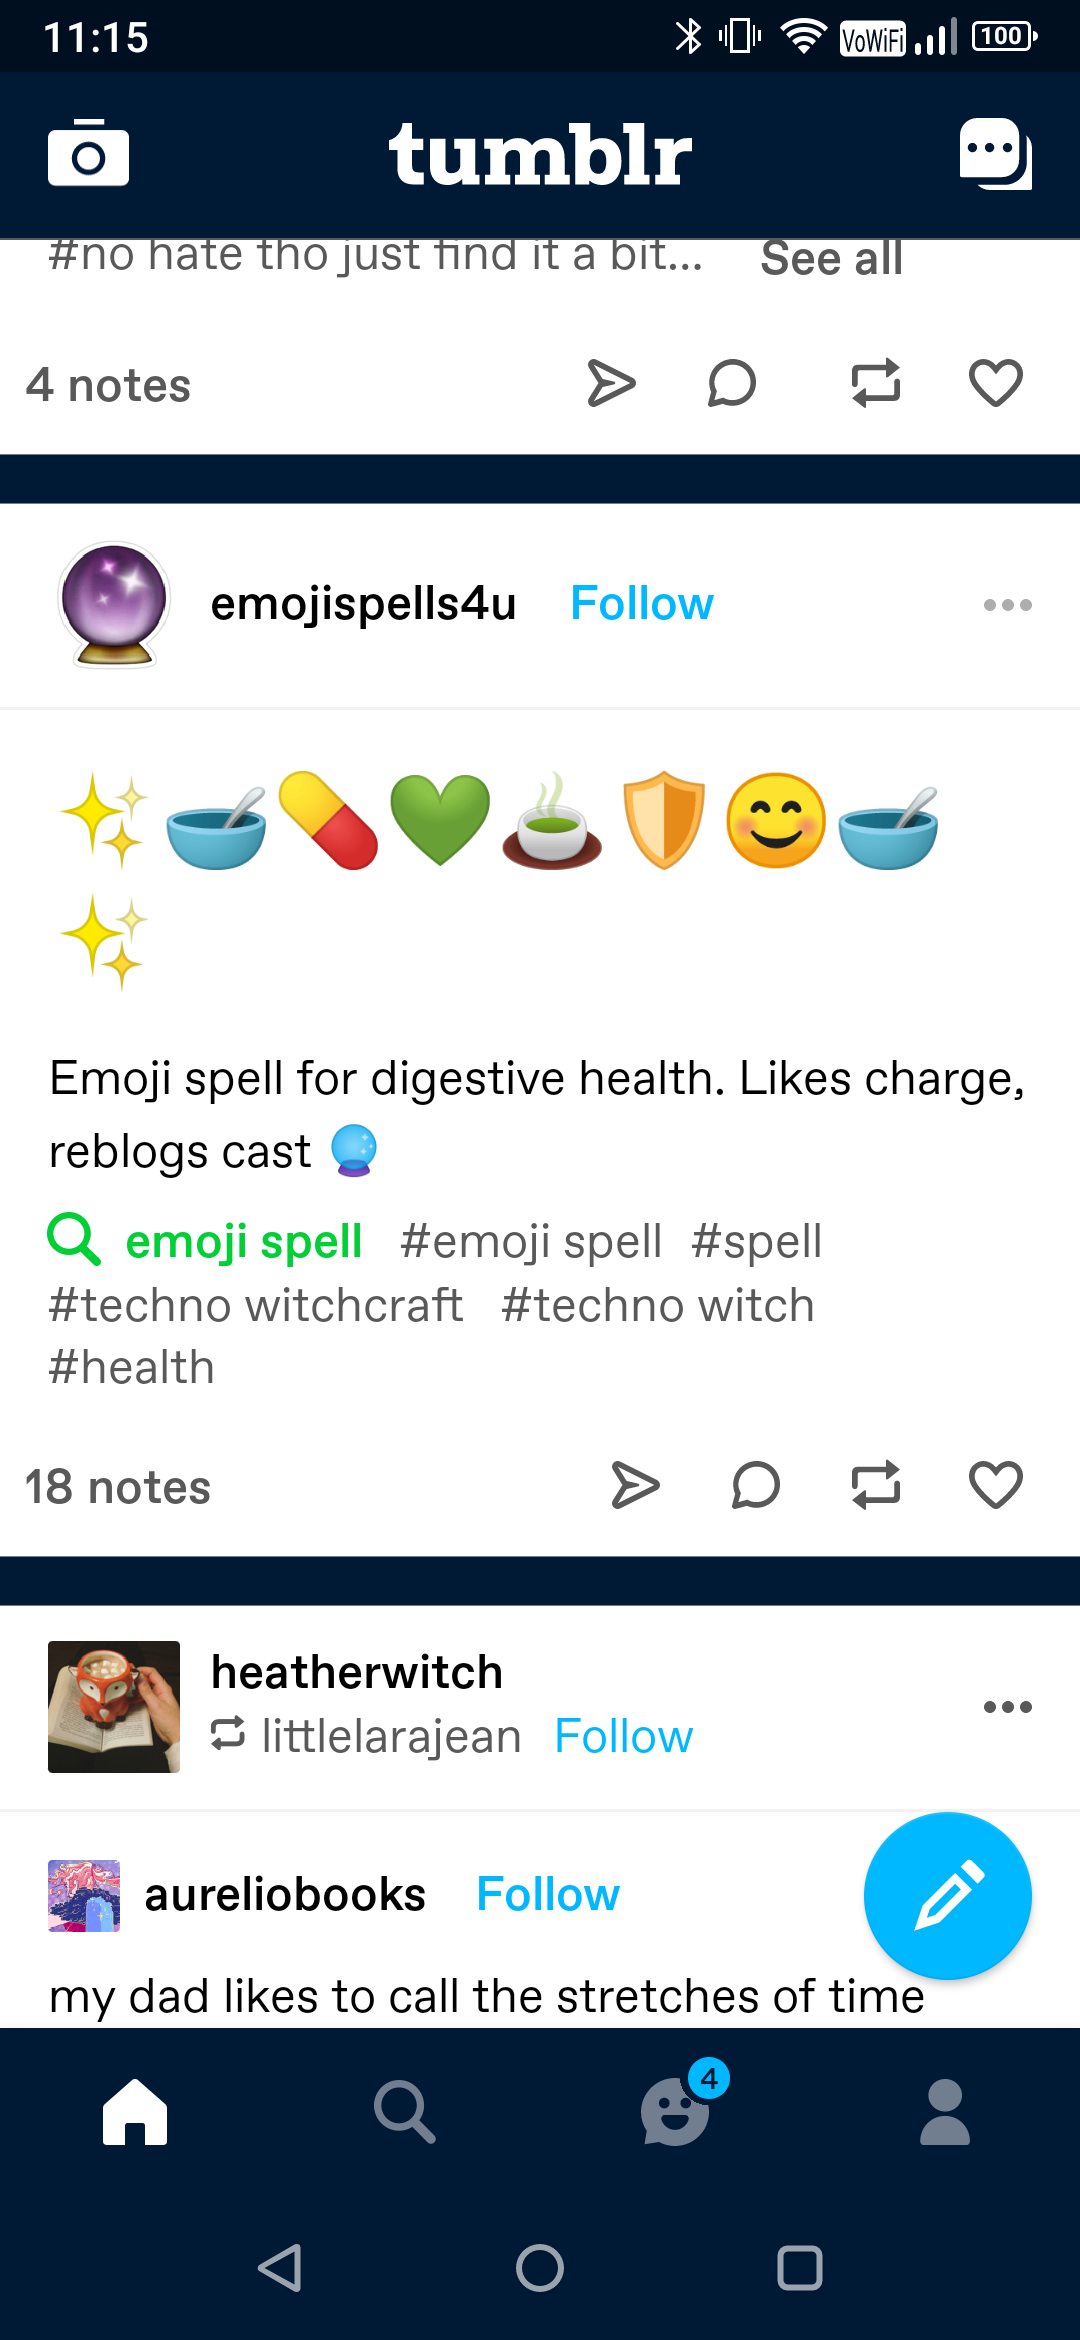The width and height of the screenshot is (1080, 2340).
Task: Open the messaging chat icon
Action: tap(995, 153)
